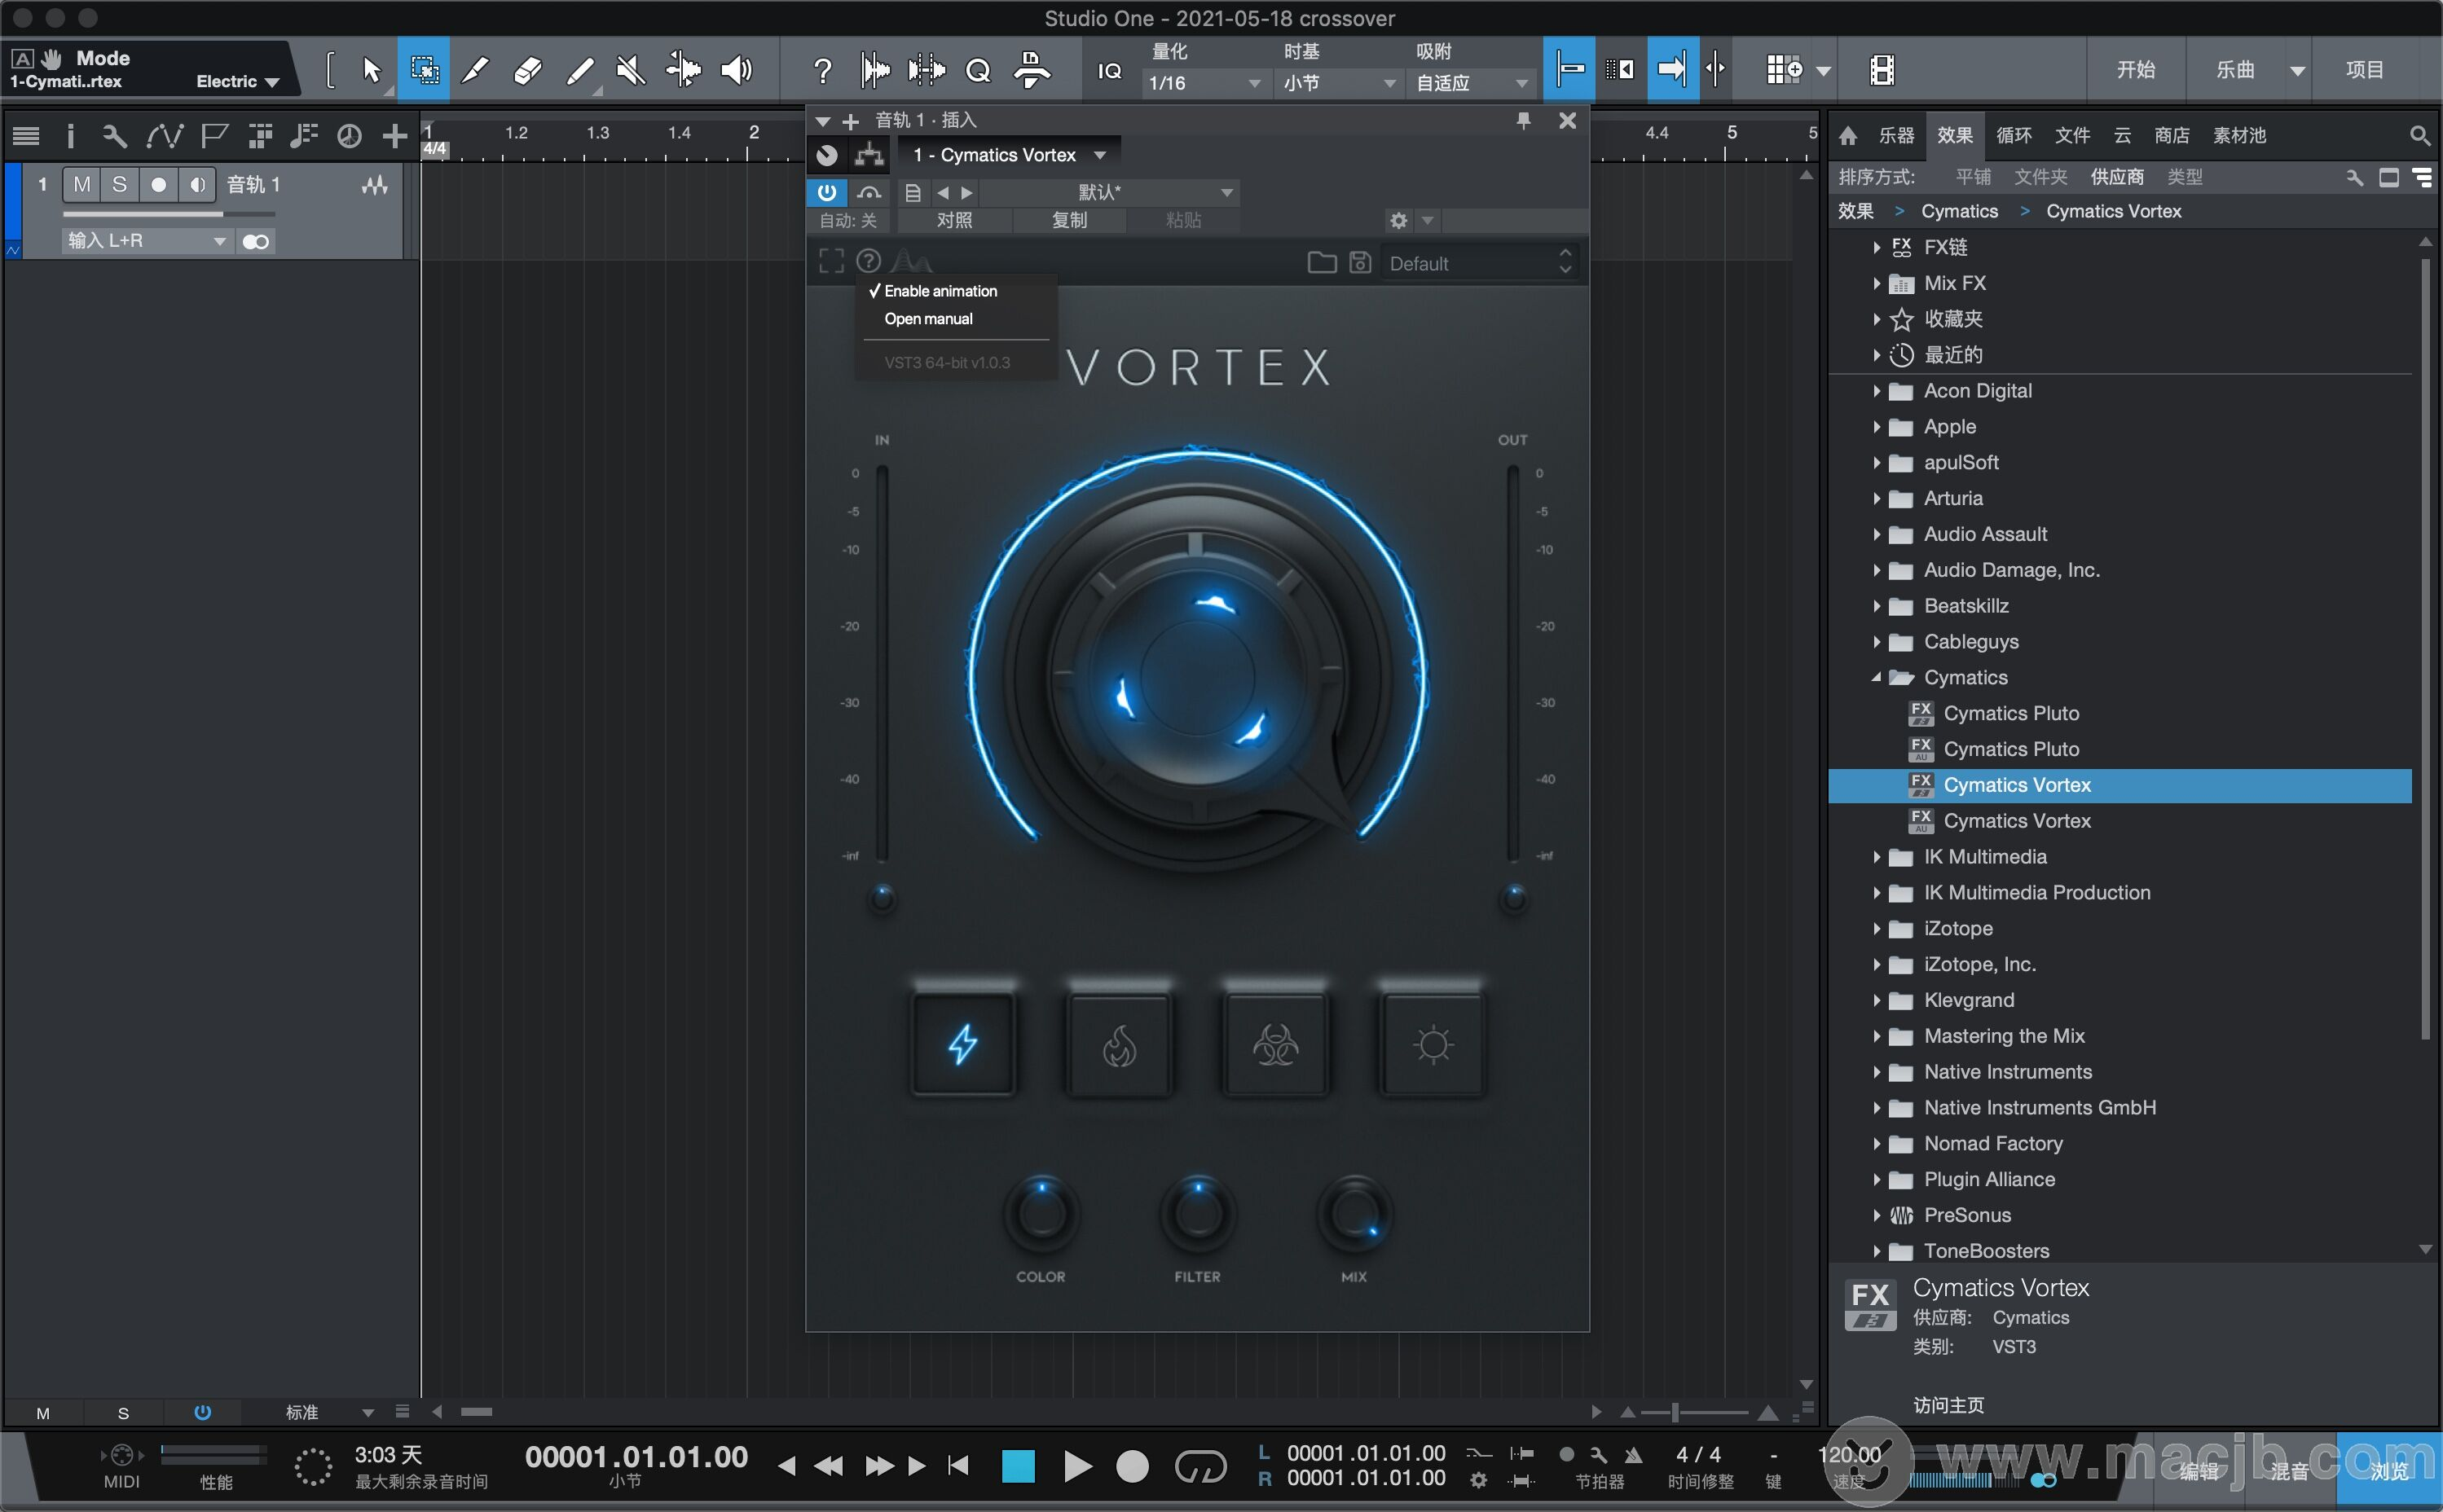
Task: Arm record on track 1
Action: click(x=158, y=184)
